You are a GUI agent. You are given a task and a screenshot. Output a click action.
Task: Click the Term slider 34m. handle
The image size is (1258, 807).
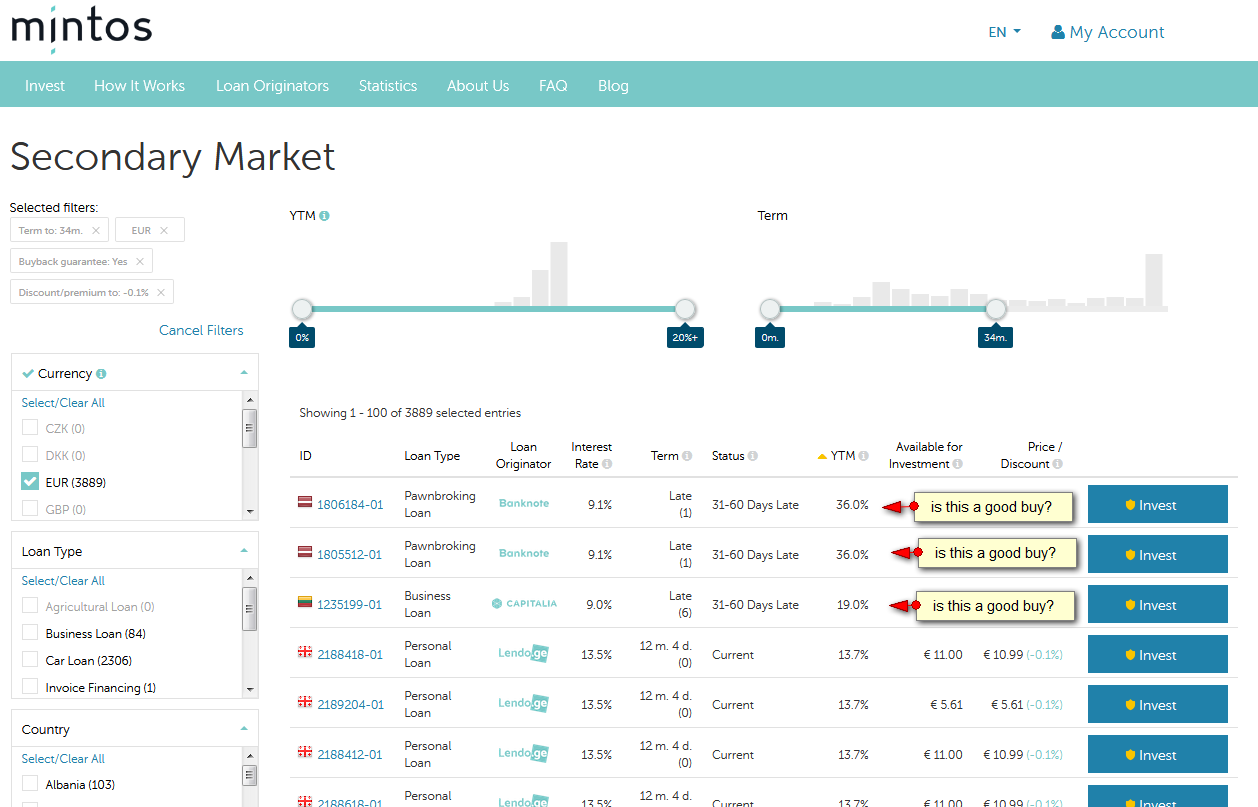(995, 309)
